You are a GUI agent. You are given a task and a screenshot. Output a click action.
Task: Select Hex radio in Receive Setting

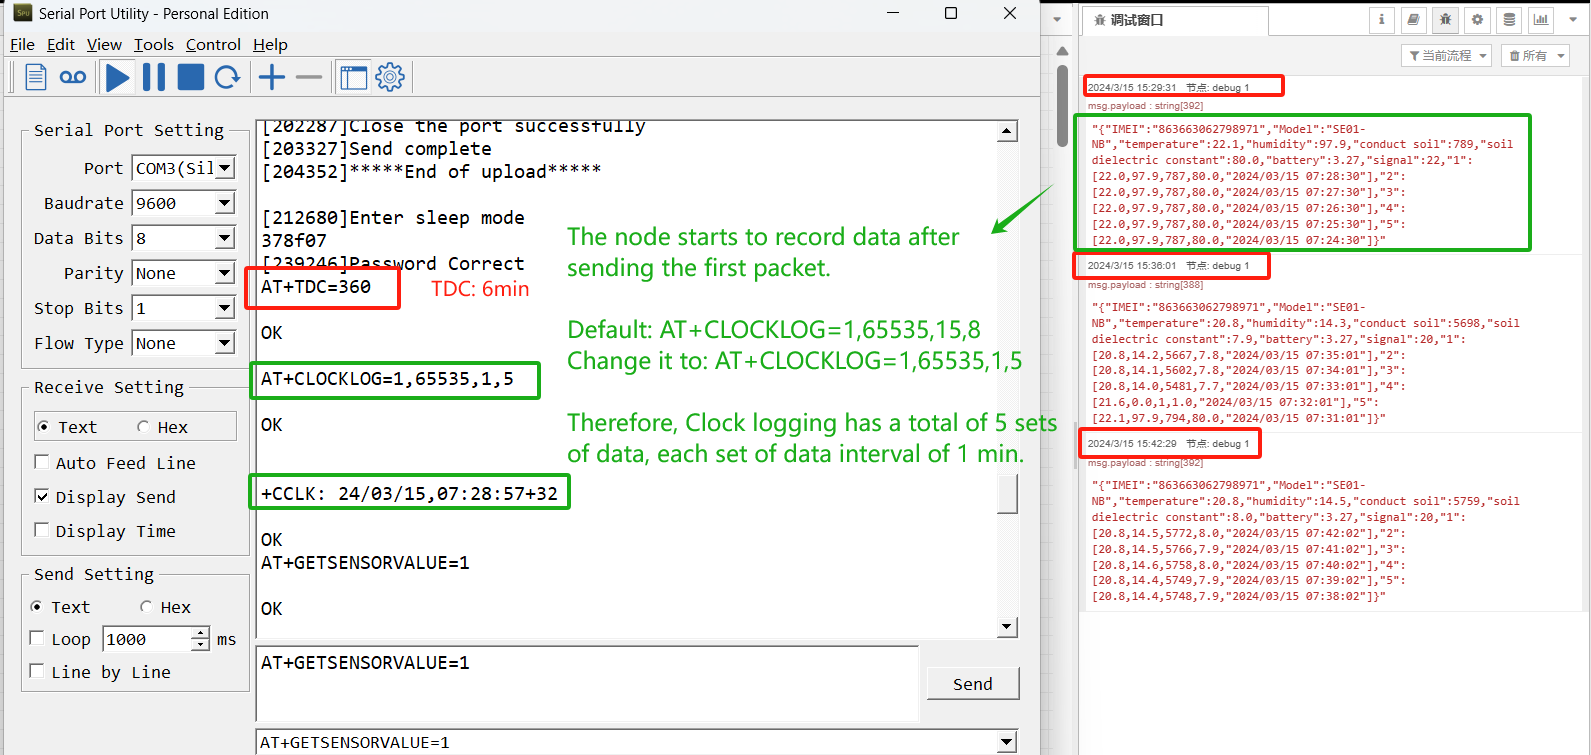(143, 427)
